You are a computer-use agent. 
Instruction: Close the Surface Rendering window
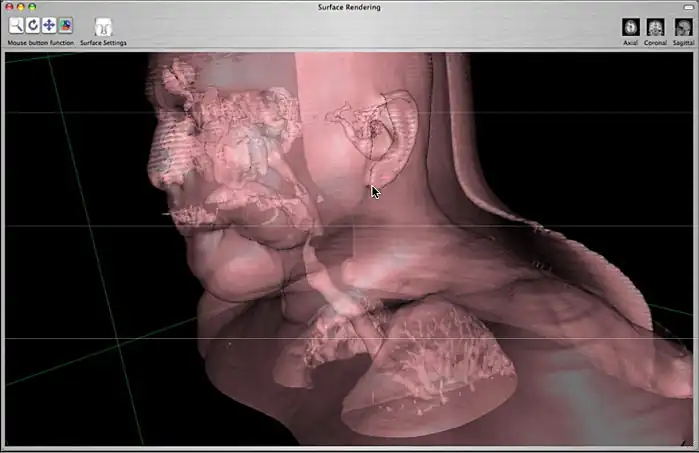pos(9,7)
